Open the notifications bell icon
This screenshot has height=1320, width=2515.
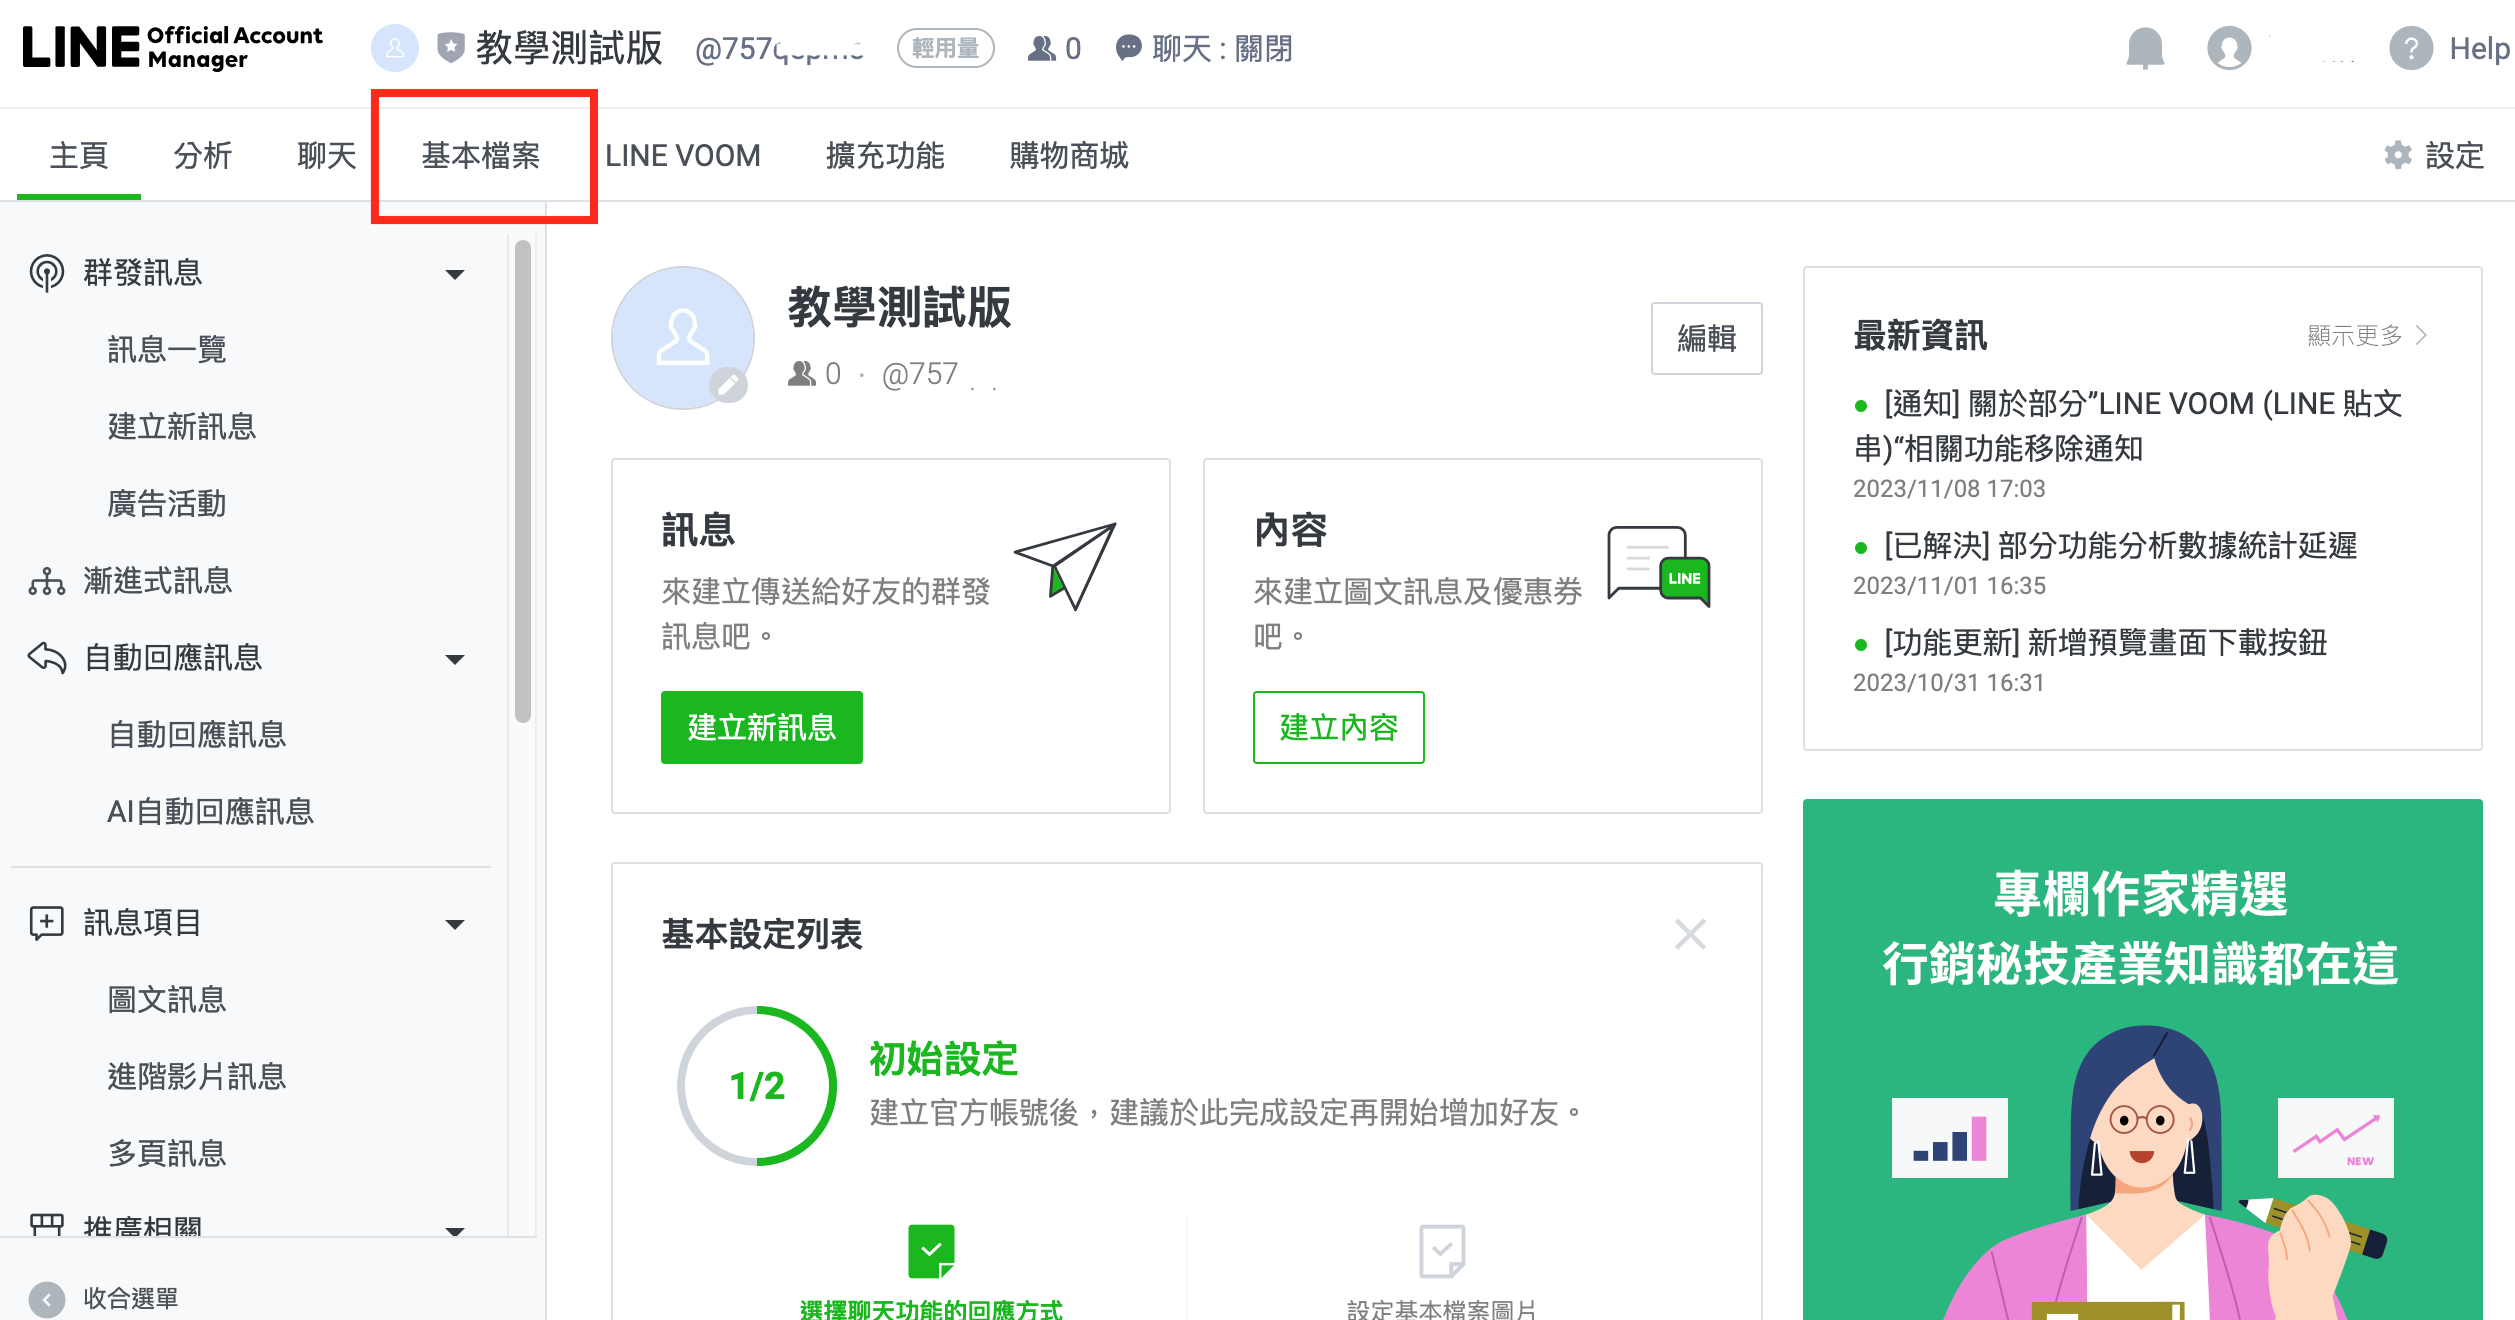[x=2145, y=48]
